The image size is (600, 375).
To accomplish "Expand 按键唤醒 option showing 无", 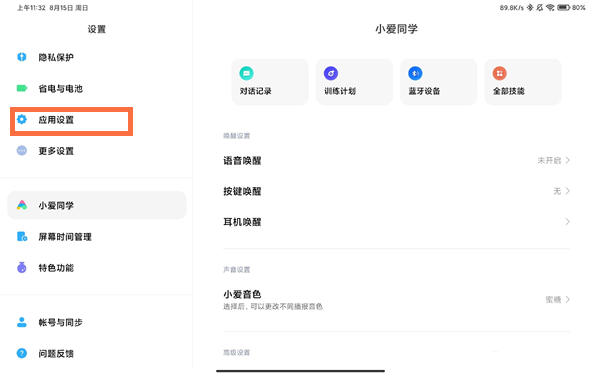I will click(396, 191).
